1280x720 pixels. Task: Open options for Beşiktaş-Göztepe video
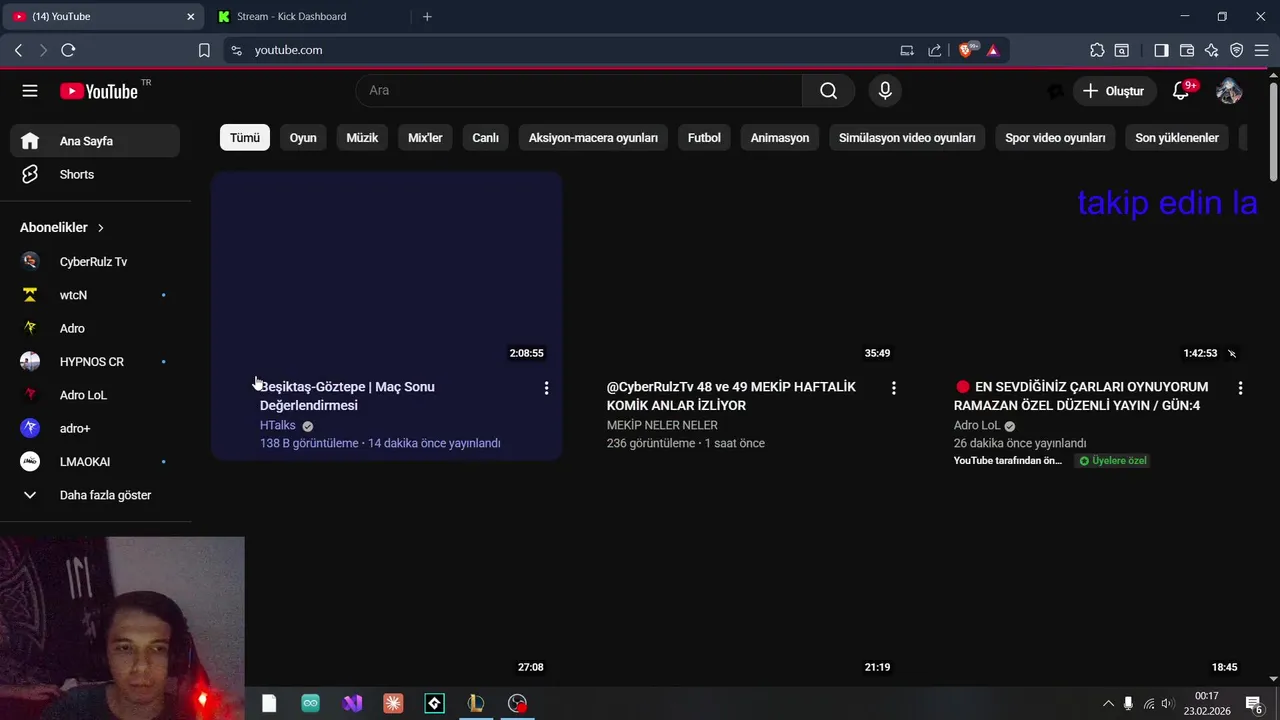click(546, 388)
